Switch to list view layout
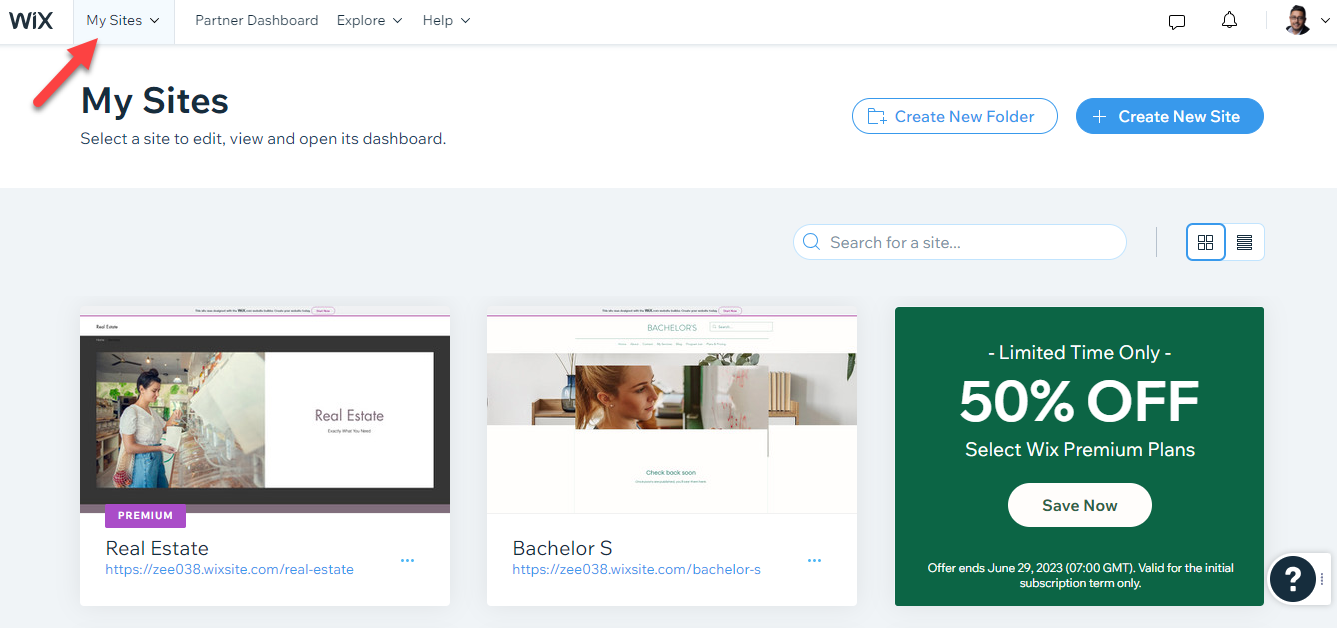1337x628 pixels. pyautogui.click(x=1244, y=242)
